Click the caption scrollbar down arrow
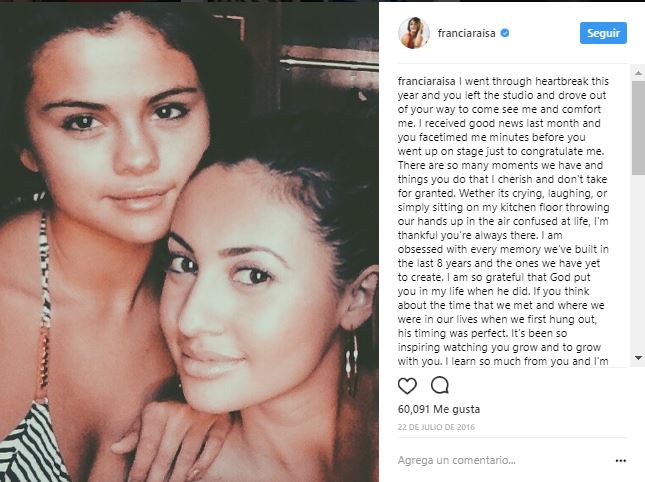Viewport: 645px width, 482px height. point(638,358)
